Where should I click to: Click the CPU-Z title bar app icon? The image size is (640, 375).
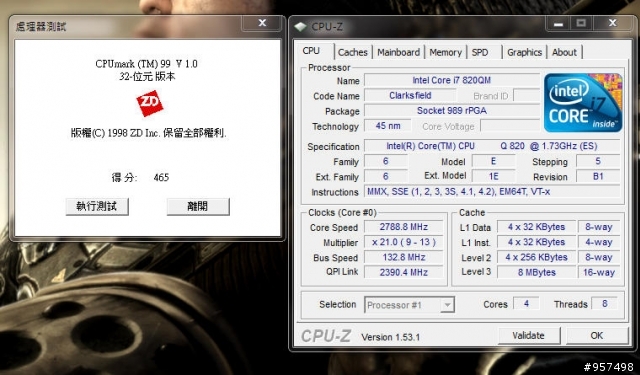(x=301, y=27)
